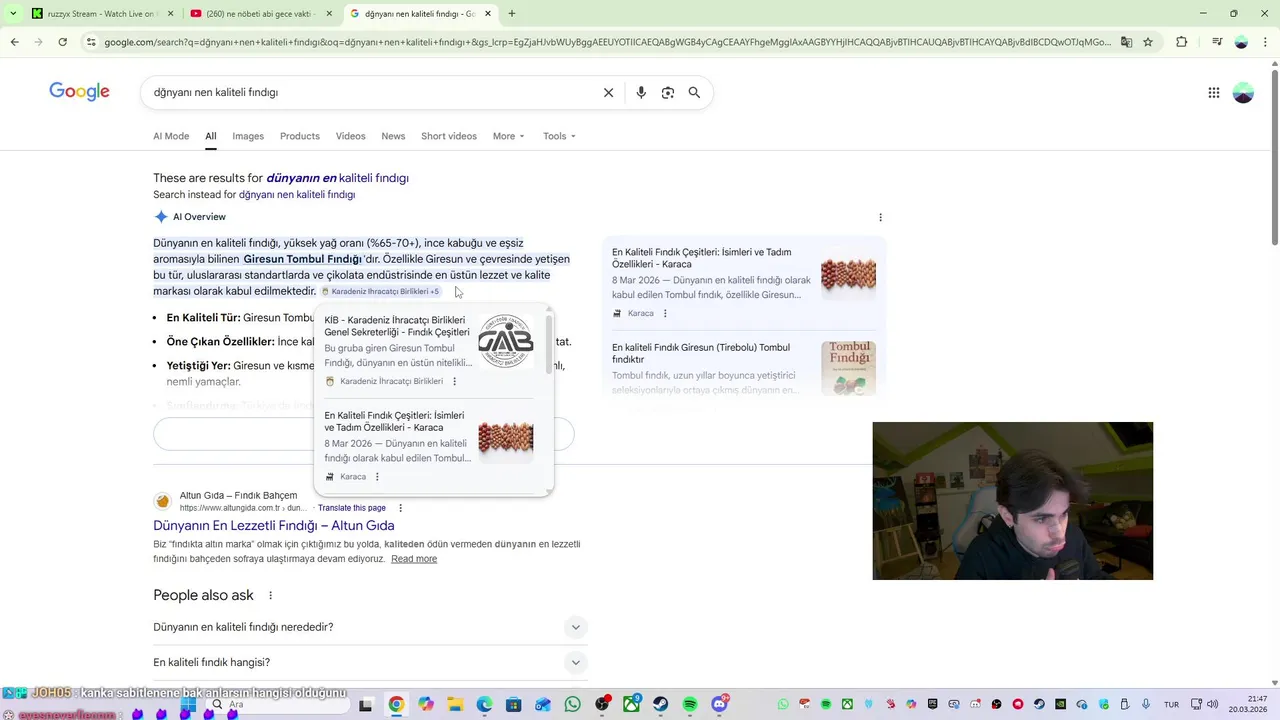
Task: Open Chrome menu three-dot button
Action: [x=1264, y=42]
